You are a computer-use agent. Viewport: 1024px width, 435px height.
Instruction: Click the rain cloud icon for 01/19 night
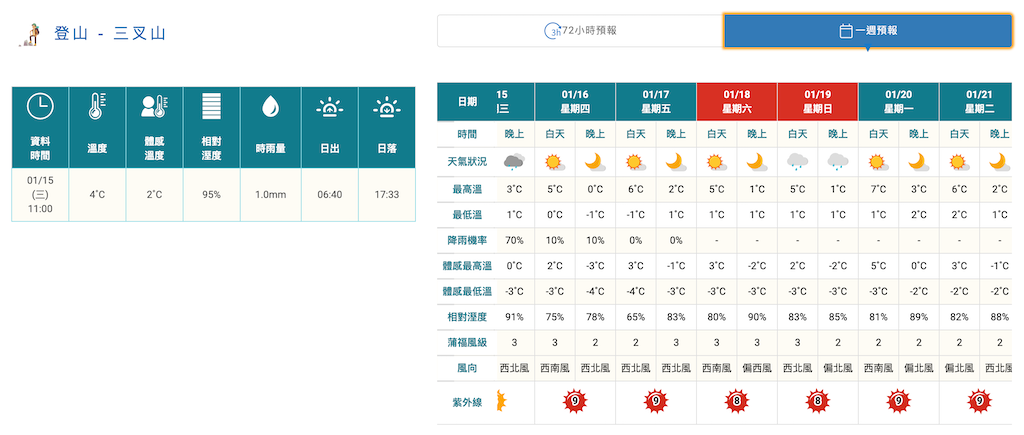coord(838,162)
